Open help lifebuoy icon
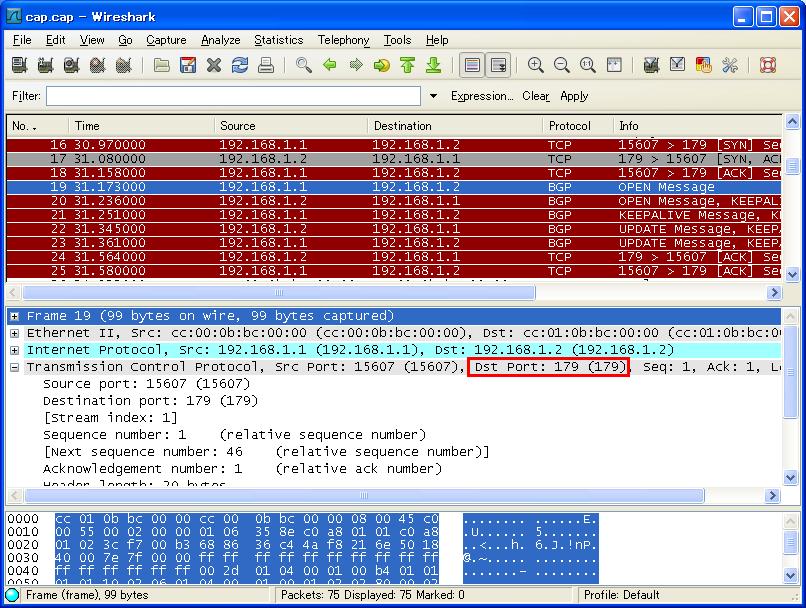The width and height of the screenshot is (806, 608). [x=767, y=65]
